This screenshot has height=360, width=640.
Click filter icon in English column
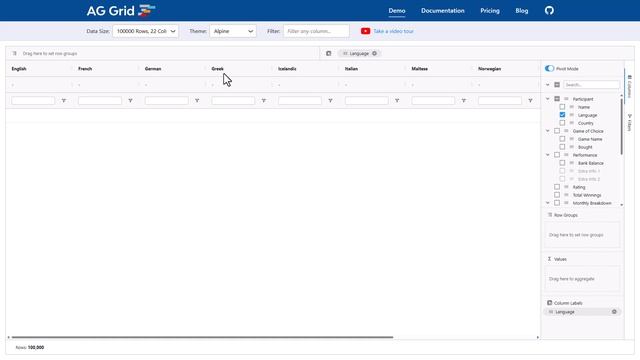pyautogui.click(x=64, y=100)
